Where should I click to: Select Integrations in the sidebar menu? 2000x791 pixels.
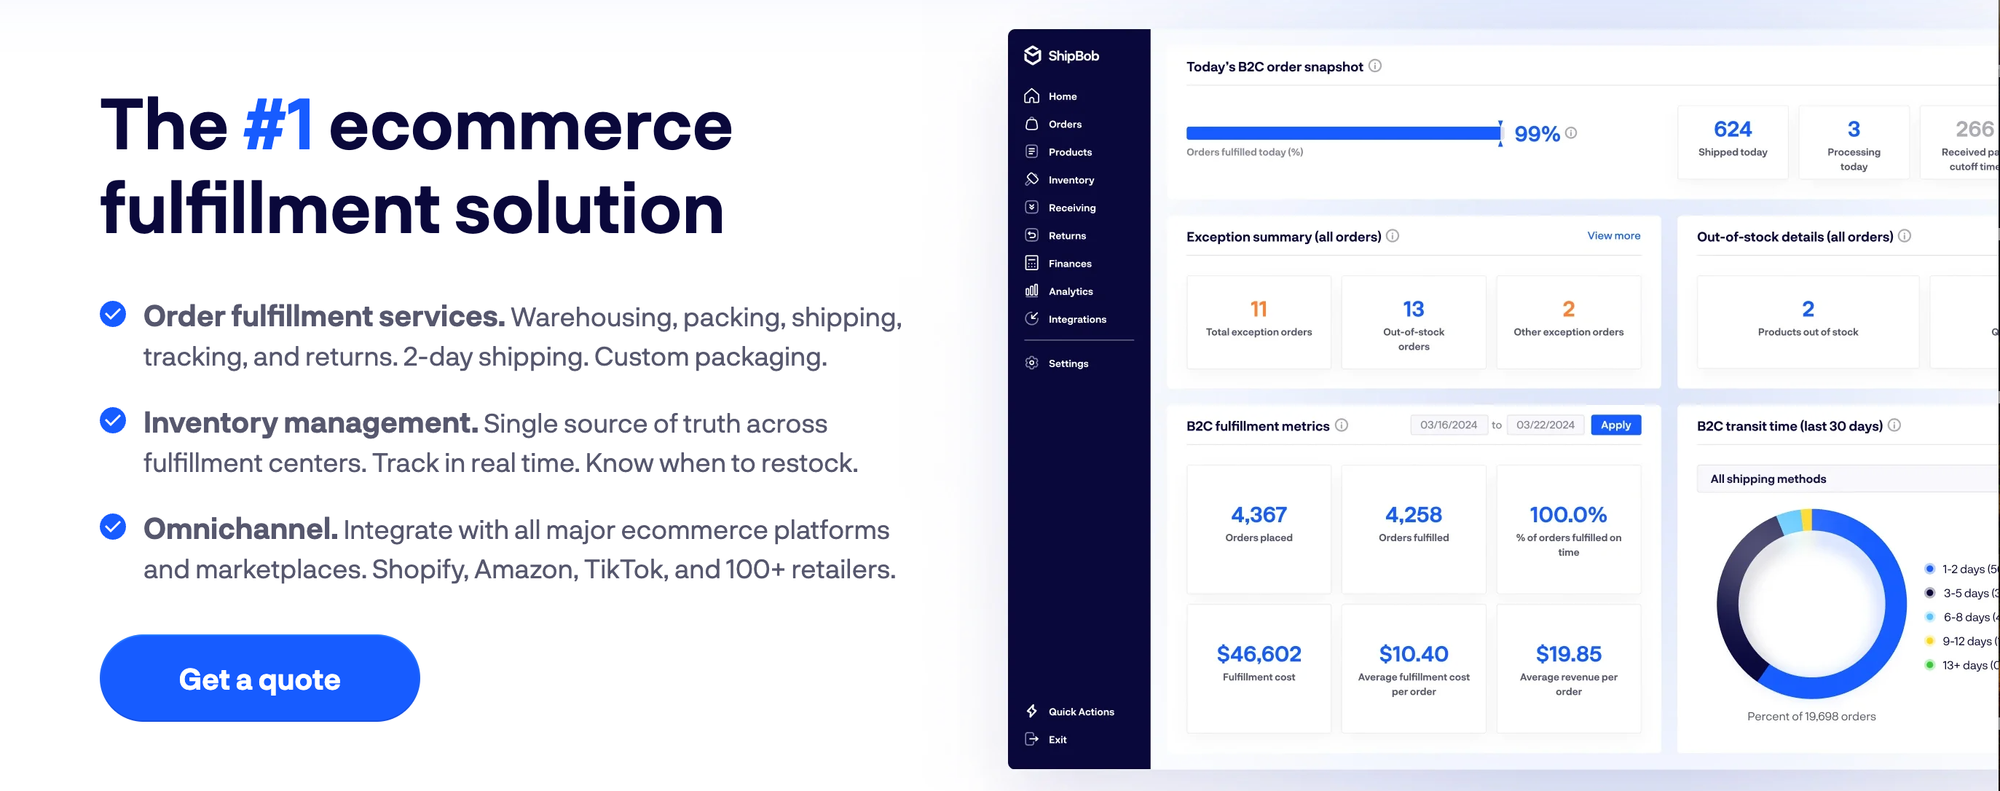pyautogui.click(x=1079, y=319)
